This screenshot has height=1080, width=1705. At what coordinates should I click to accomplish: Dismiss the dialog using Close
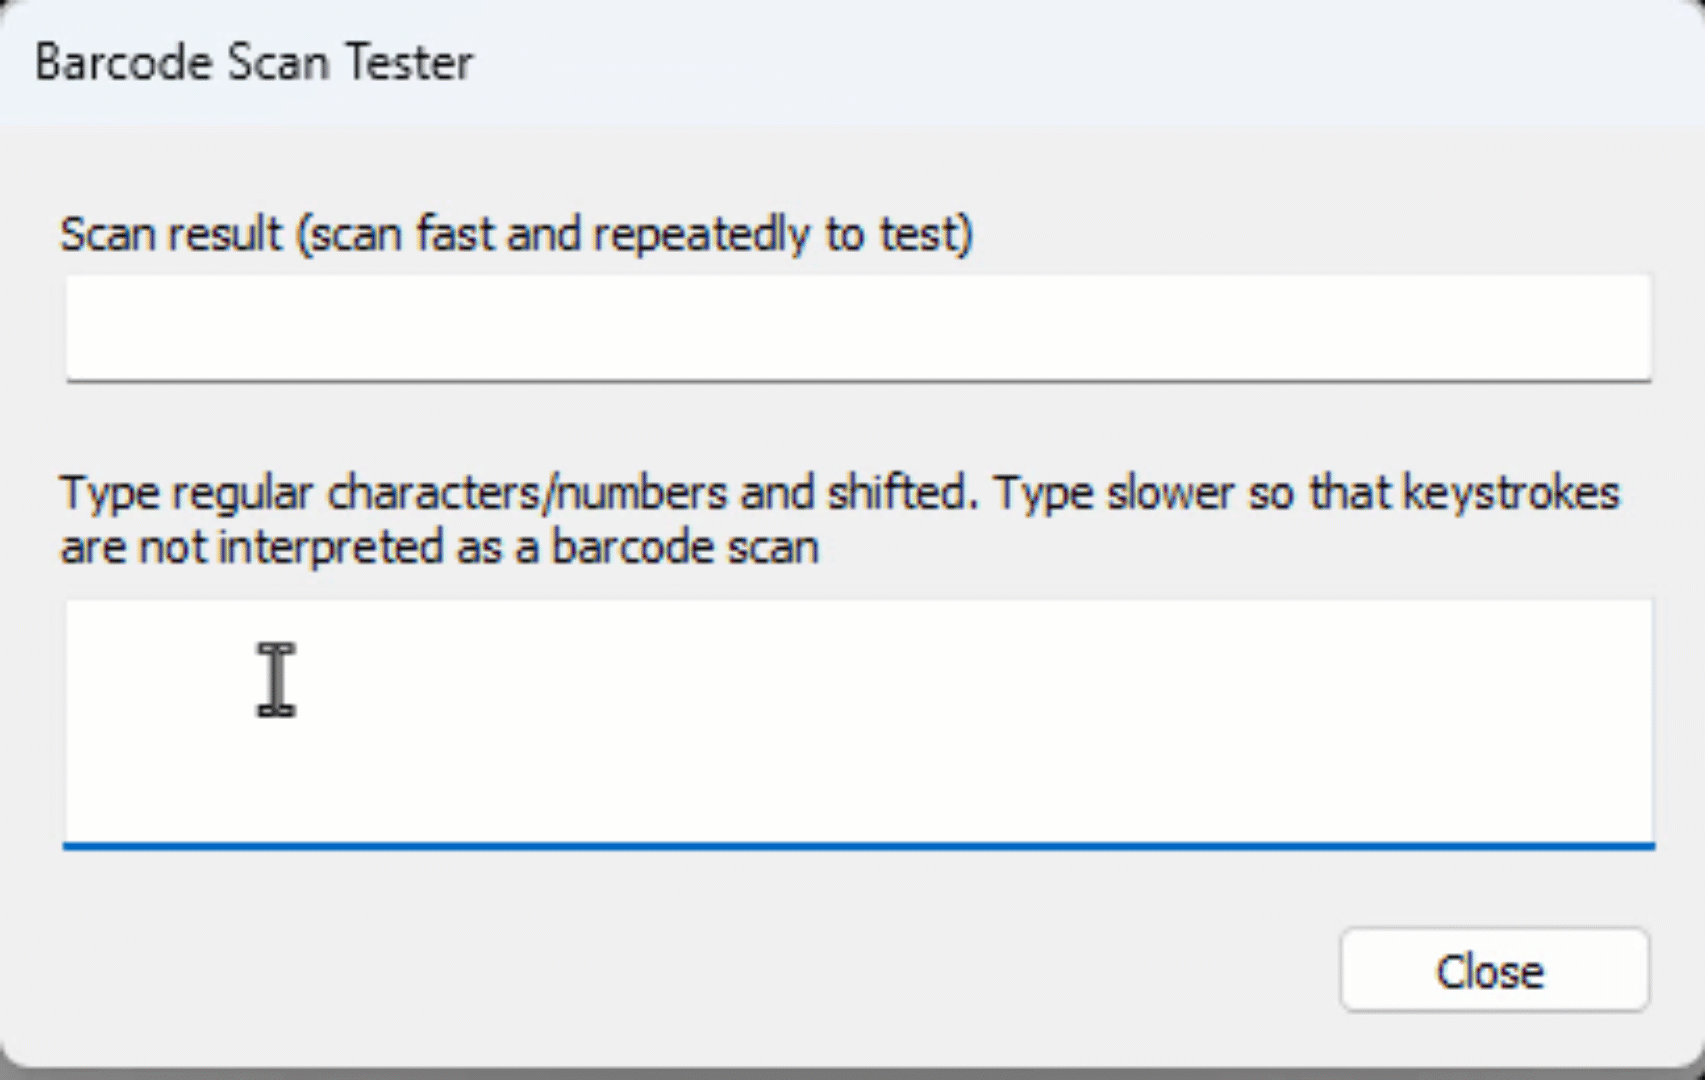(1493, 971)
